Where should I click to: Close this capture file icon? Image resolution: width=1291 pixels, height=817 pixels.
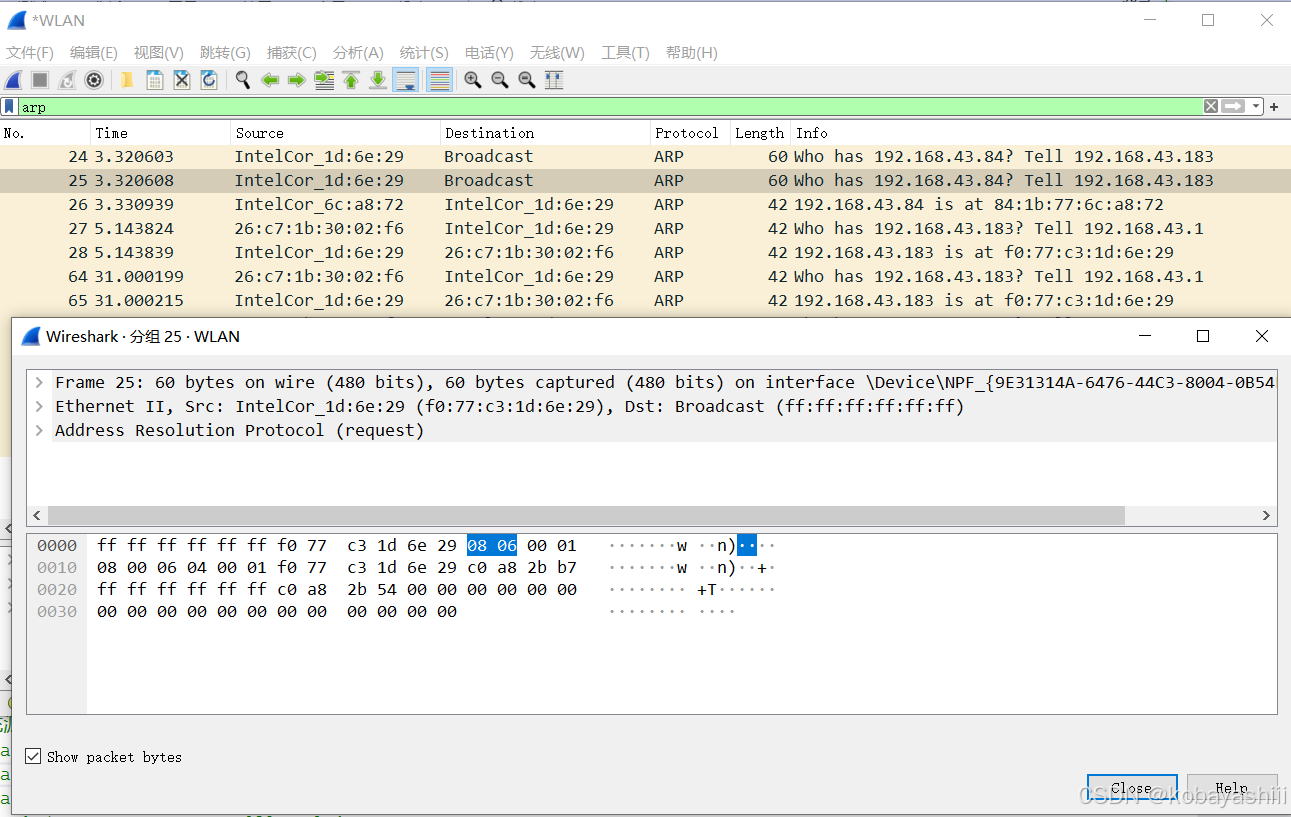182,80
